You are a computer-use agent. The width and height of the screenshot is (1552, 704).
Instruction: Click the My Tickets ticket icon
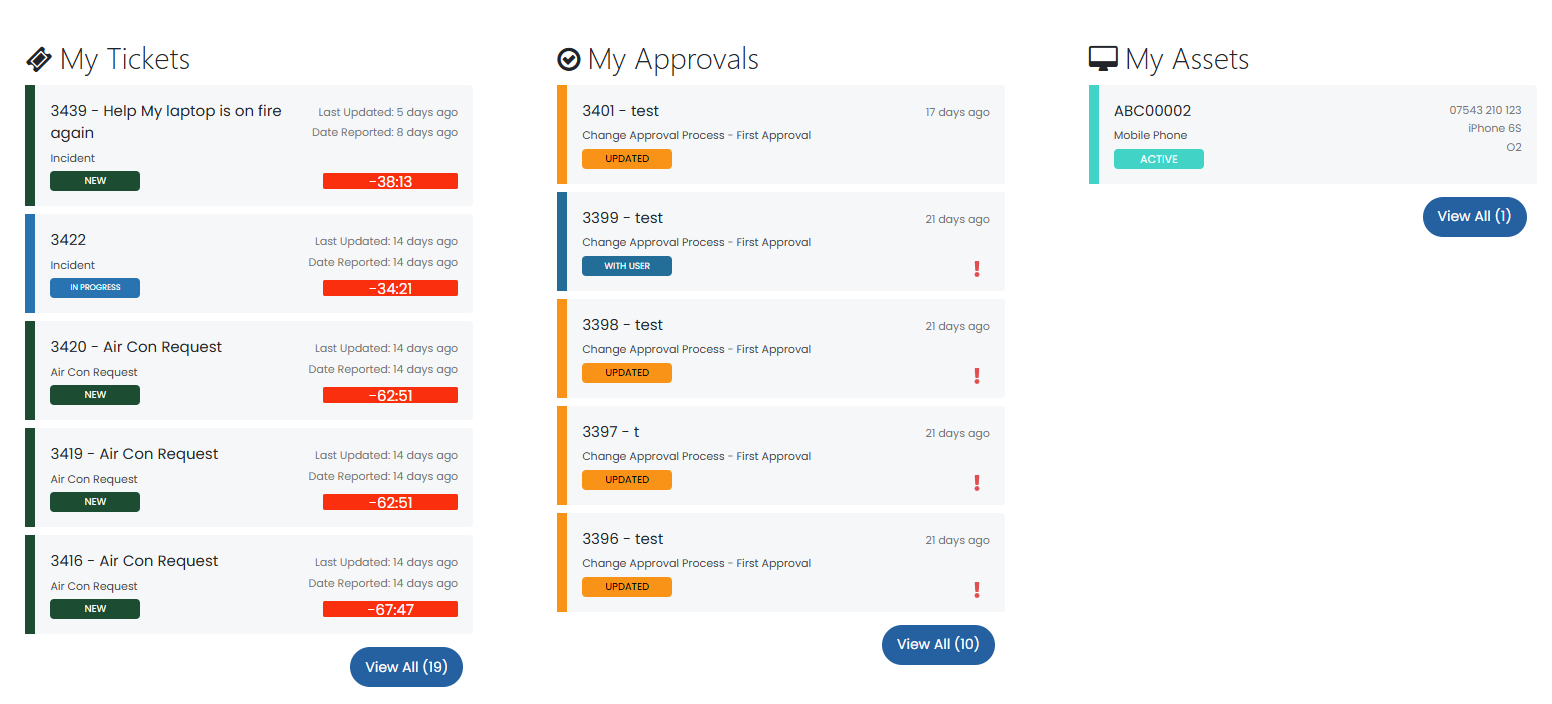pyautogui.click(x=38, y=60)
